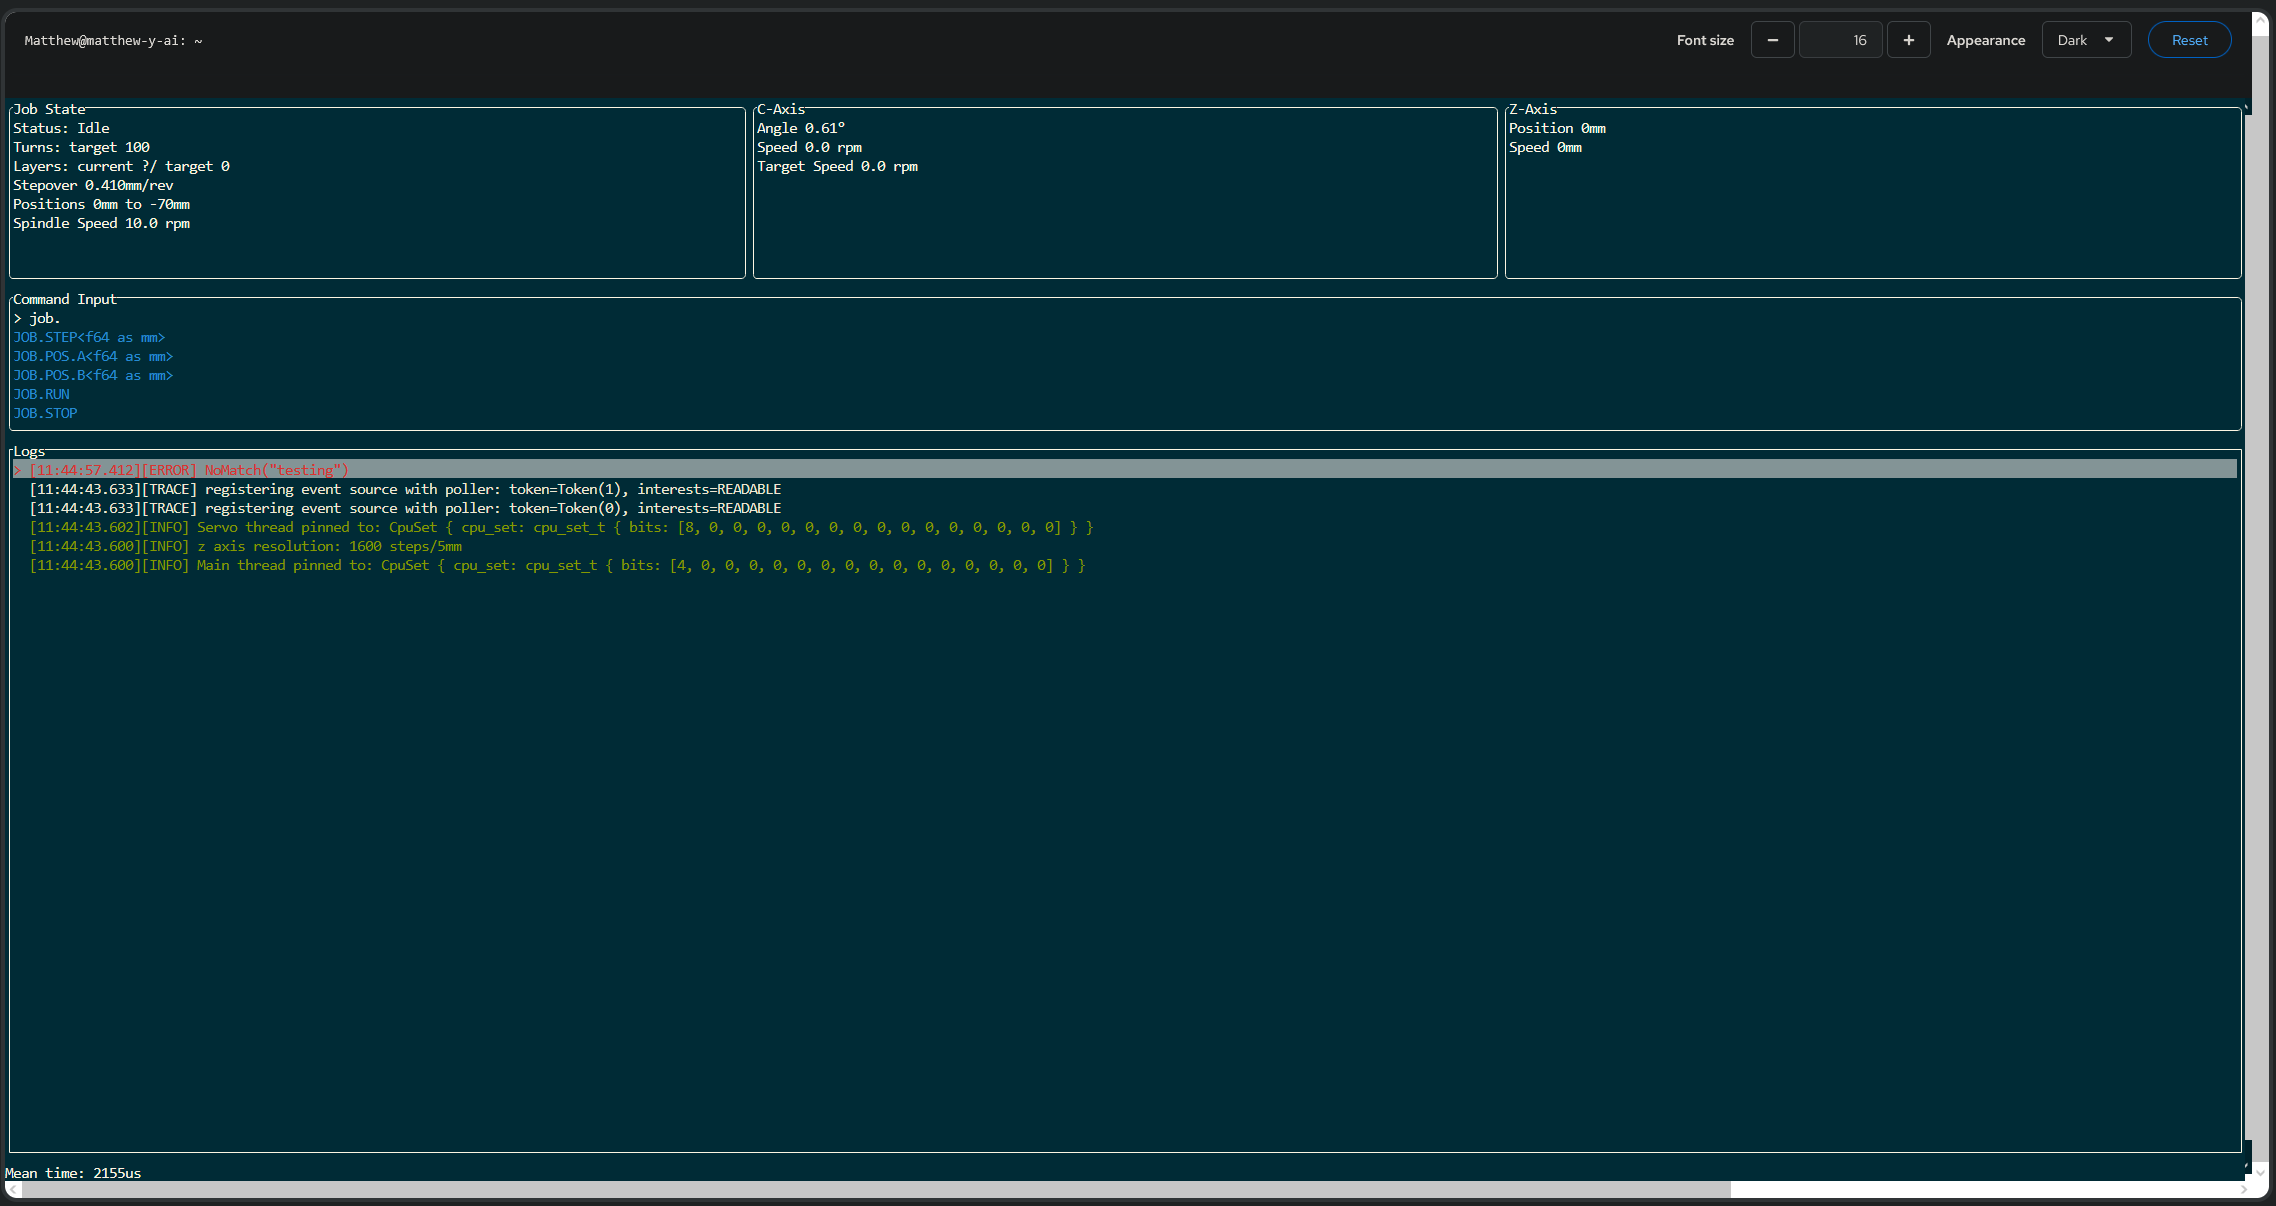Click the 'Logs' panel title
The height and width of the screenshot is (1206, 2276).
coord(29,451)
